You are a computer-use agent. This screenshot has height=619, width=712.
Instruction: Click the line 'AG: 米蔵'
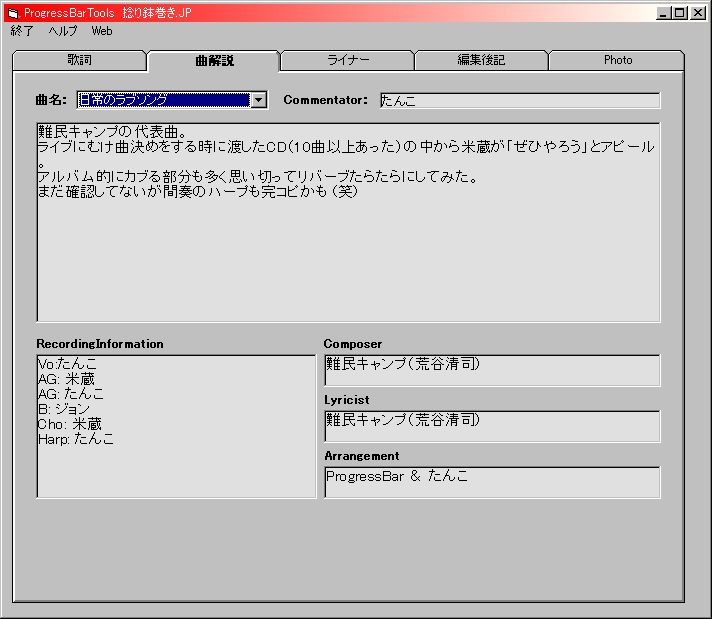[x=66, y=379]
